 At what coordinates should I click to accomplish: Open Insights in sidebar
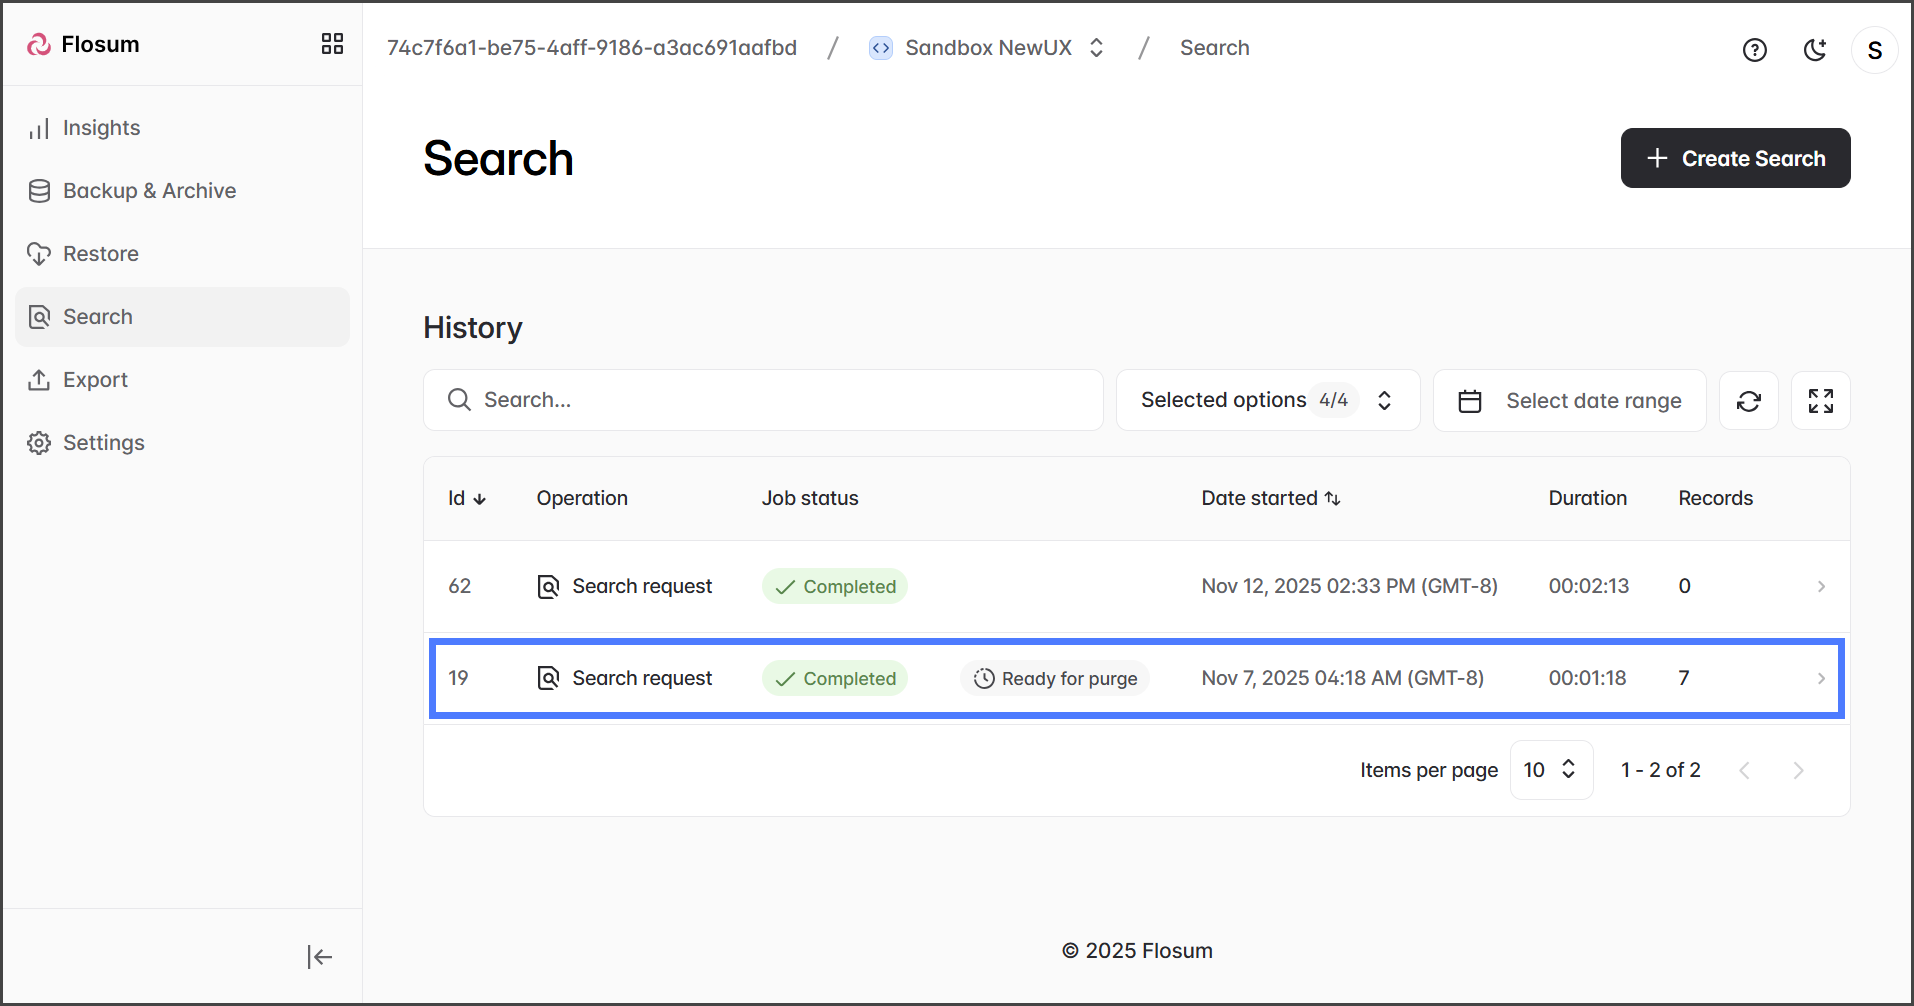(x=101, y=128)
